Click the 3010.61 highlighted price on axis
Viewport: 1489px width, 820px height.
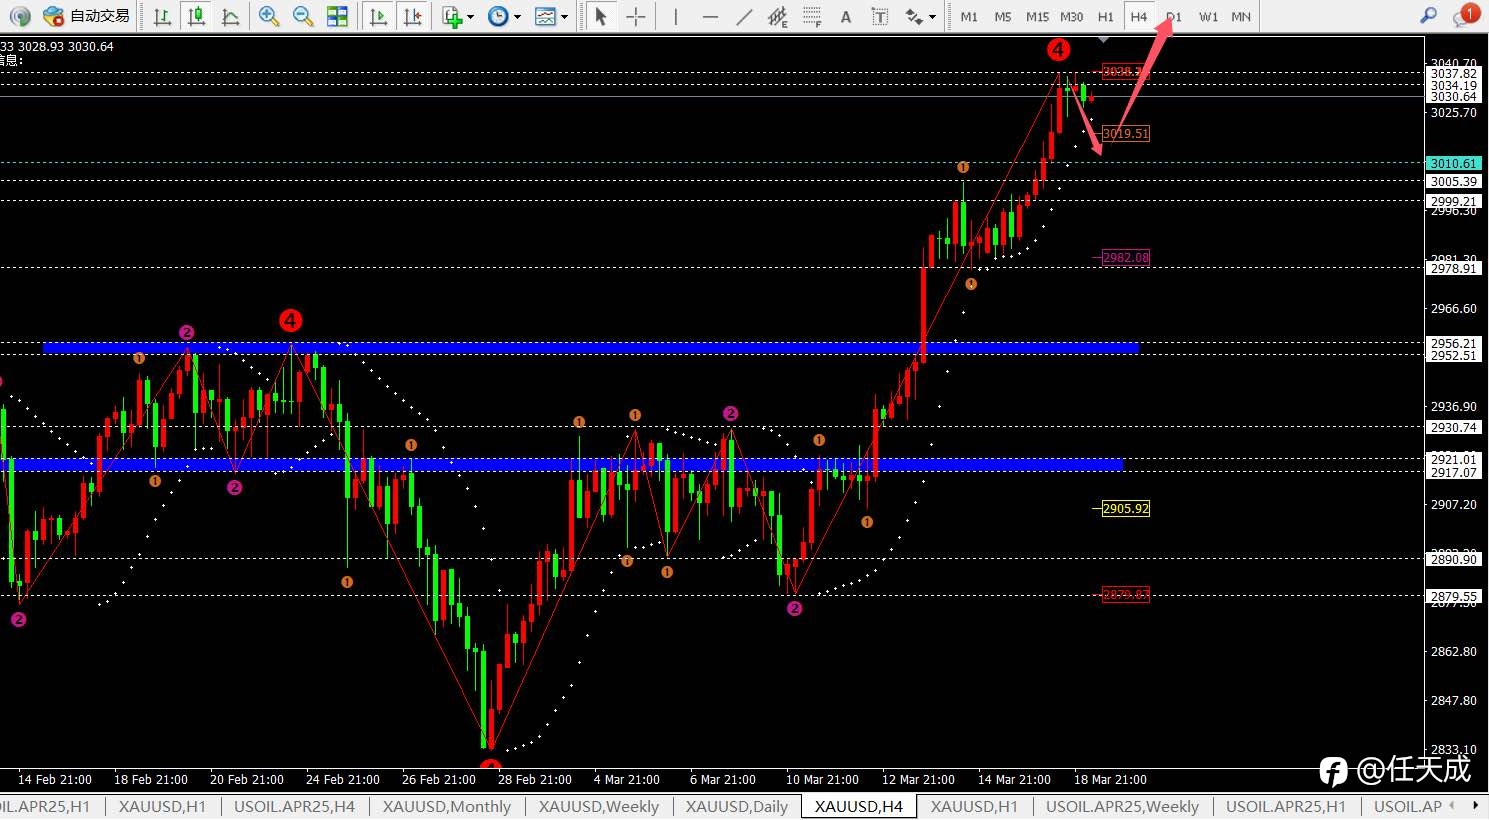click(1453, 163)
